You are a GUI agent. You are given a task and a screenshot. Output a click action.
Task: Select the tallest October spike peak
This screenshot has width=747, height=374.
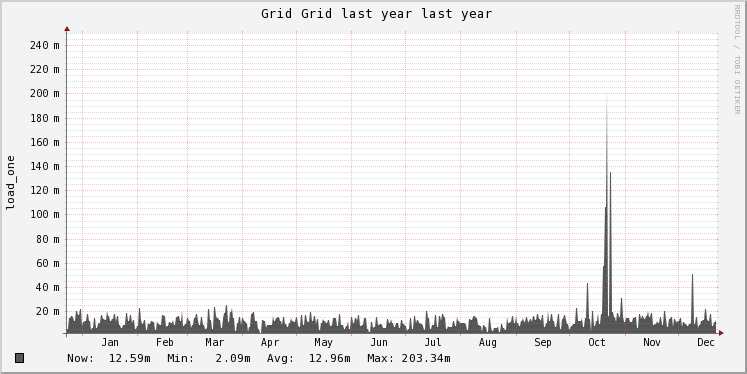coord(606,100)
